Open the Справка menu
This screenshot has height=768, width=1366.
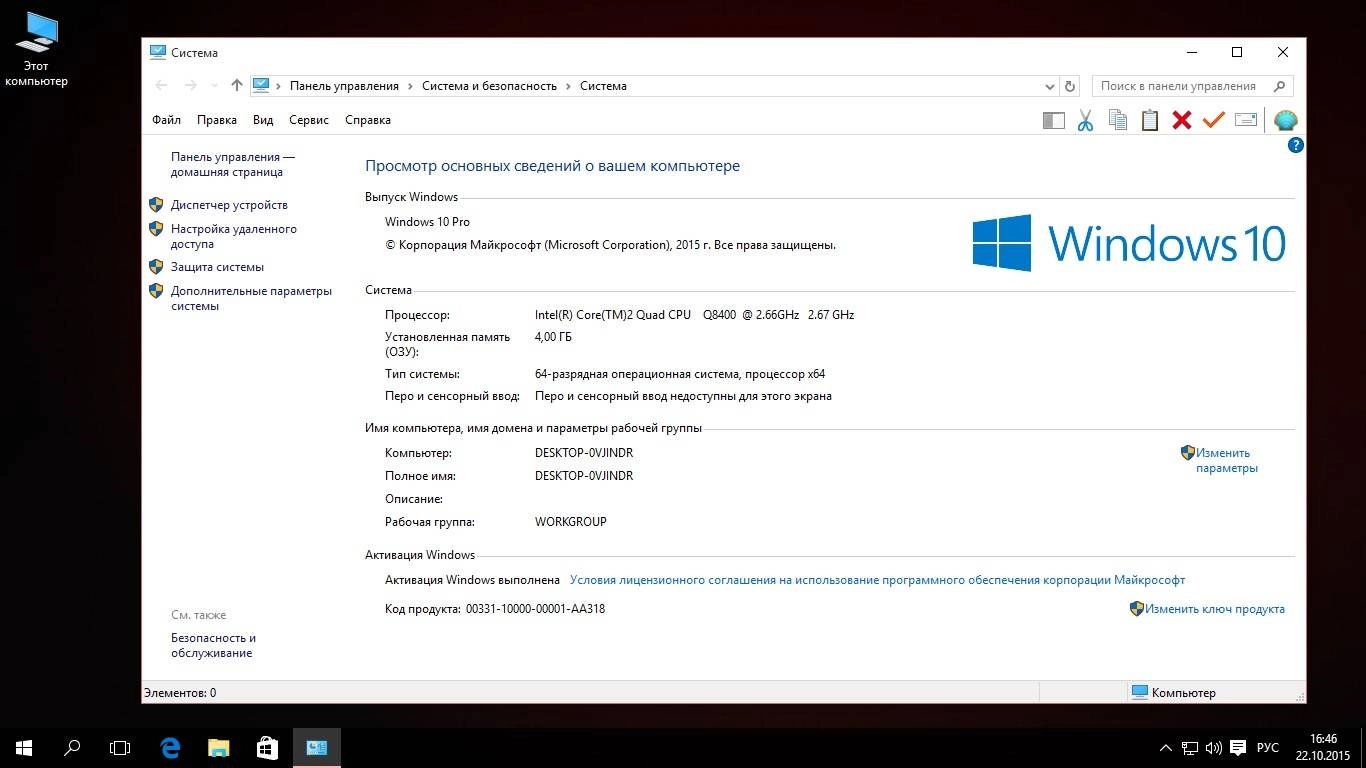[x=368, y=120]
